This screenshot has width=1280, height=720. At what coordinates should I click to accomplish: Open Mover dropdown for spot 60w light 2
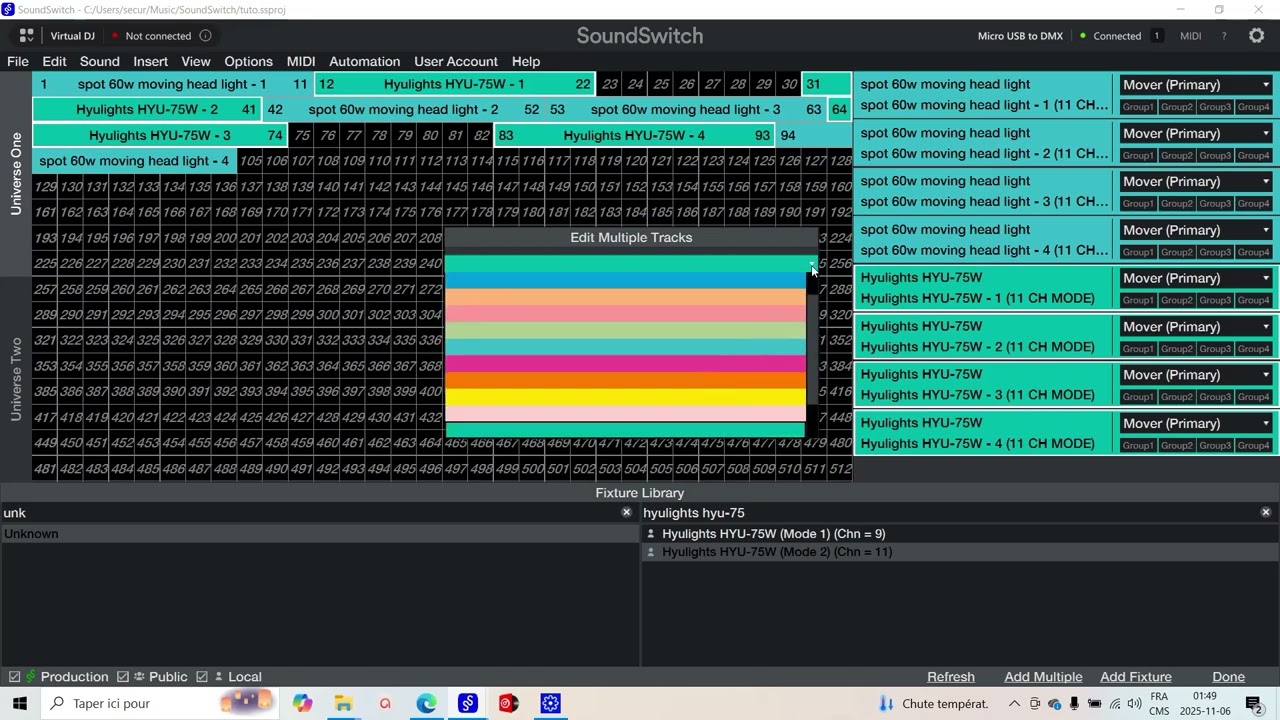click(1196, 134)
